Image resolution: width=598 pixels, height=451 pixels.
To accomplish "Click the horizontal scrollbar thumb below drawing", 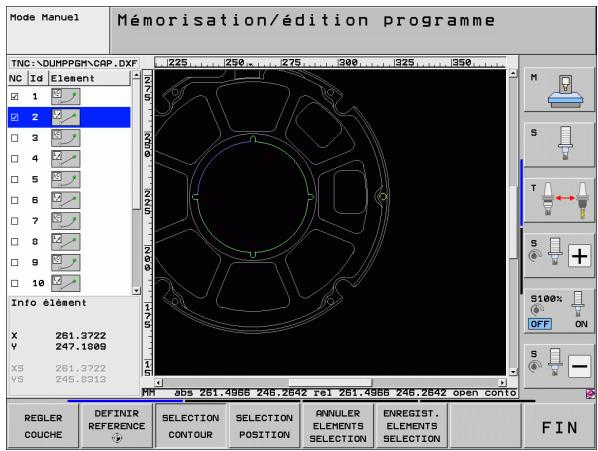I will tap(330, 382).
